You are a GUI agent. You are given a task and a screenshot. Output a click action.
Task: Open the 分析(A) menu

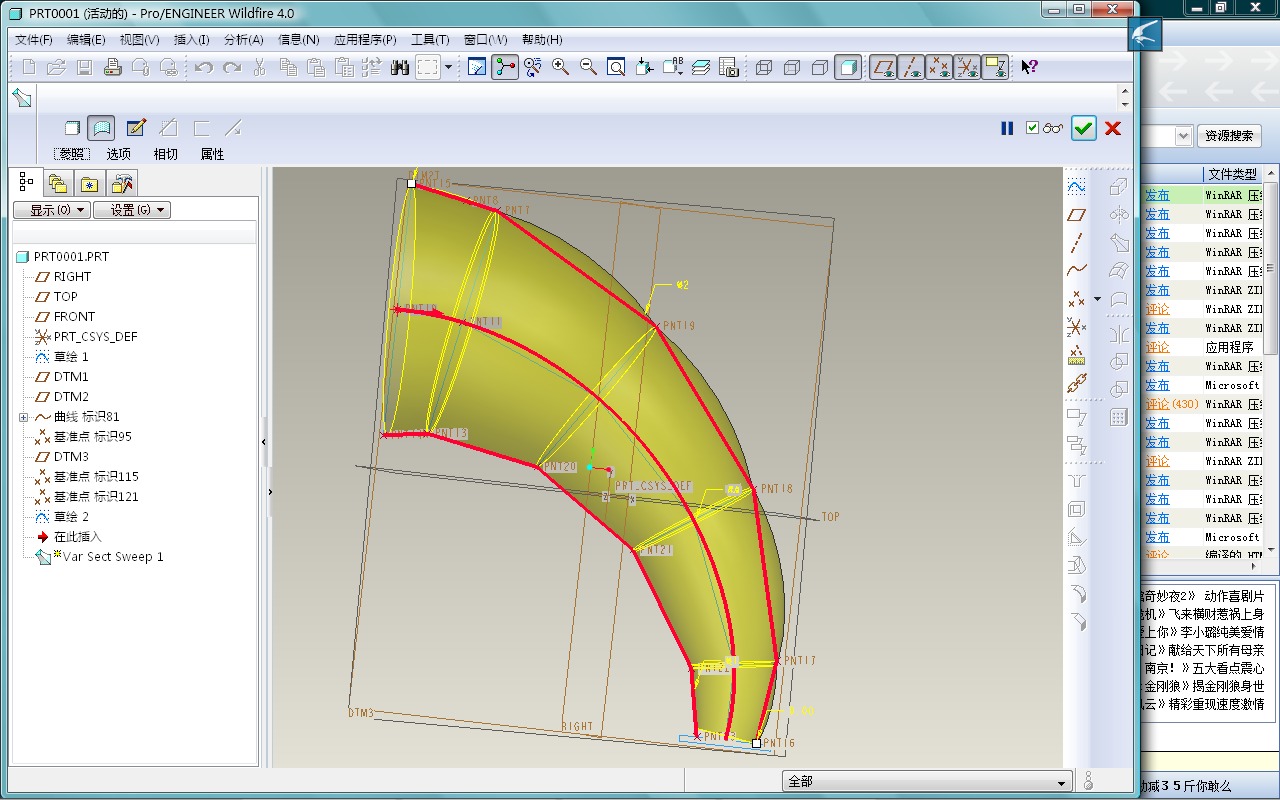244,40
